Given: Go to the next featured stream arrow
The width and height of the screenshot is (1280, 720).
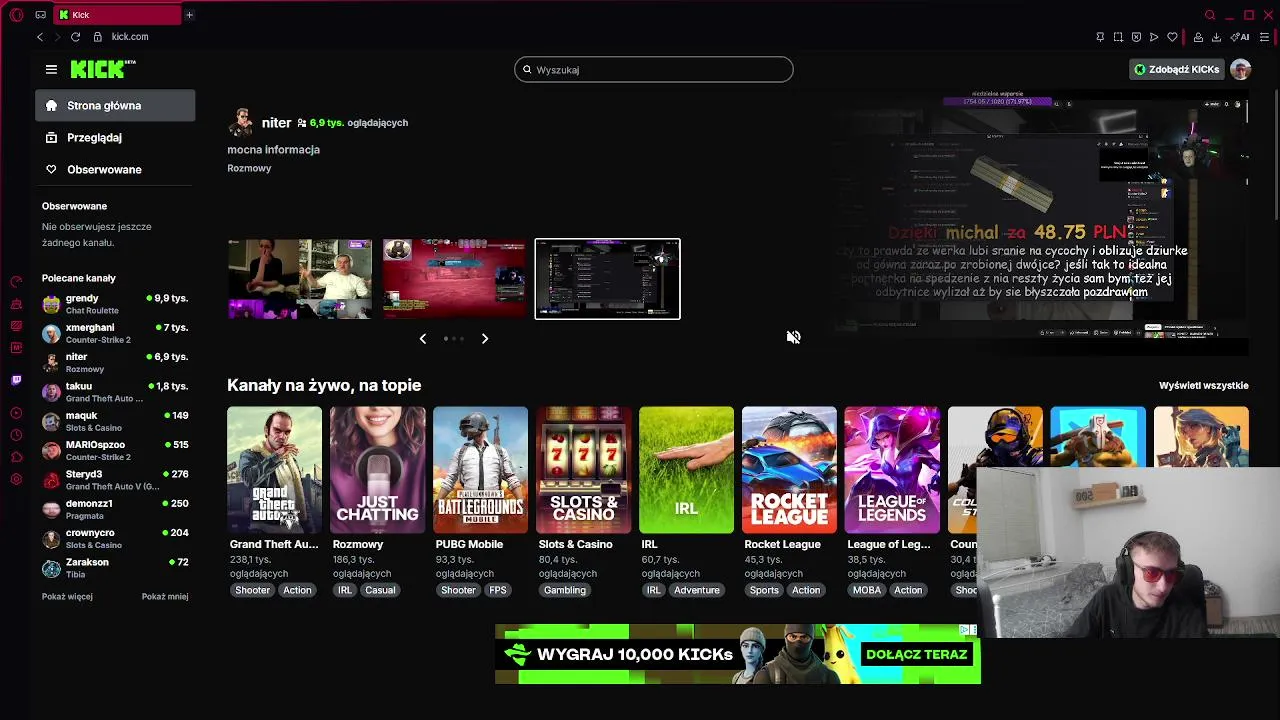Looking at the screenshot, I should coord(485,339).
